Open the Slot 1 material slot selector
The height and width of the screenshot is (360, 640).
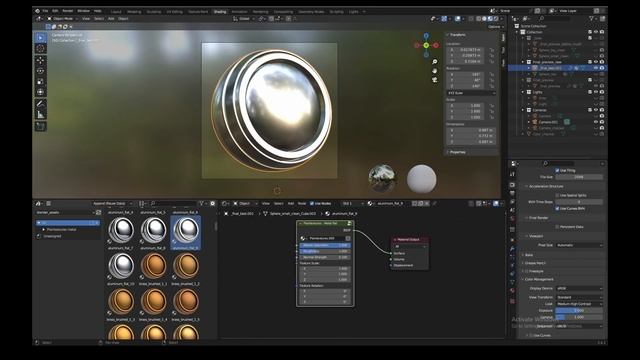(x=352, y=203)
